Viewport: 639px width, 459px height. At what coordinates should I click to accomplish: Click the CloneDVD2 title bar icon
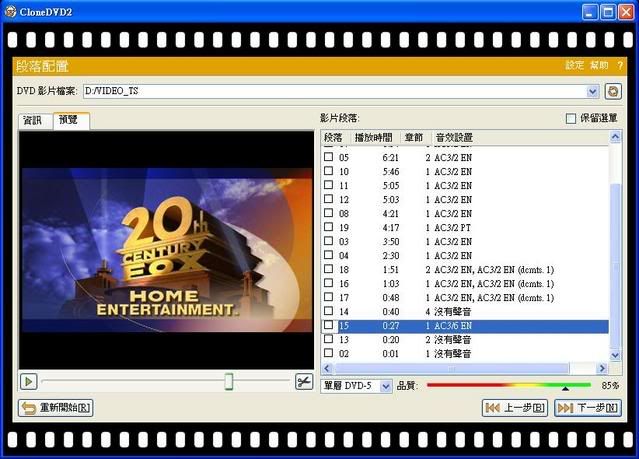(x=10, y=12)
